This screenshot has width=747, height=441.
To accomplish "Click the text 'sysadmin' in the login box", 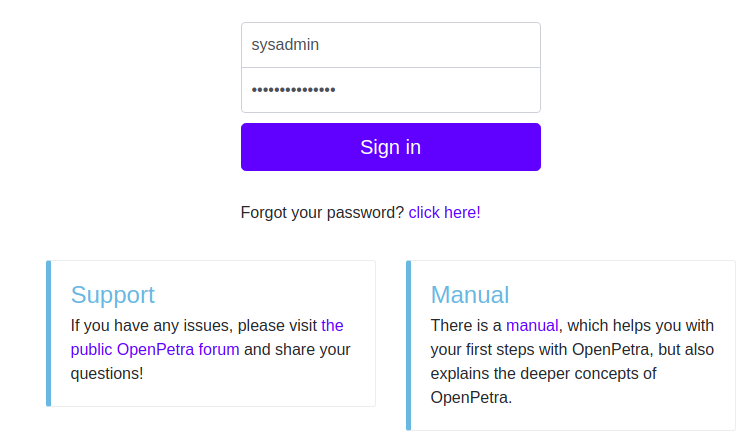I will (x=285, y=45).
